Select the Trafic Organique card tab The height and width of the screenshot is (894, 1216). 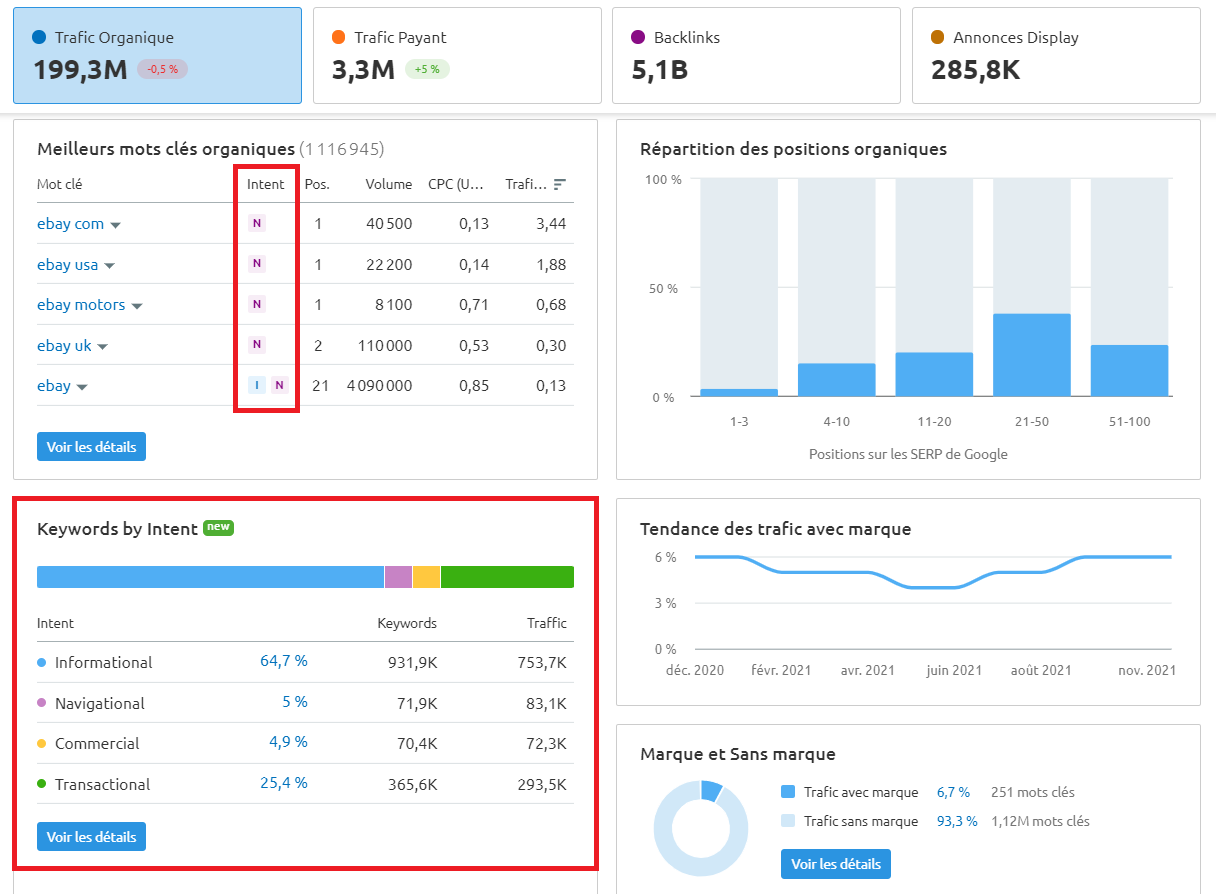tap(157, 55)
